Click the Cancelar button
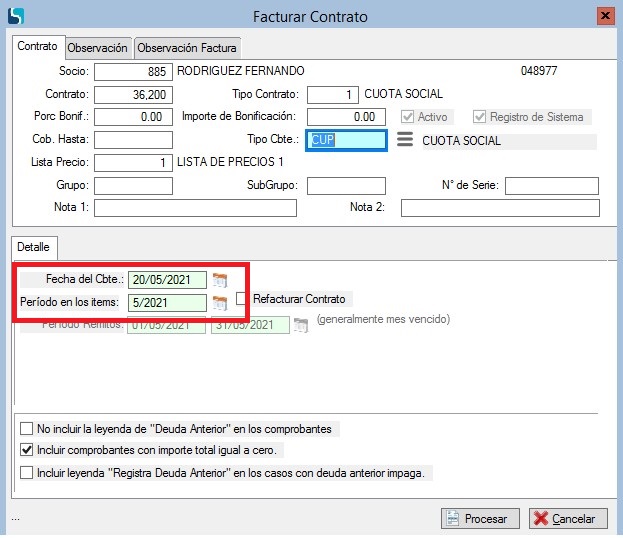 (568, 518)
